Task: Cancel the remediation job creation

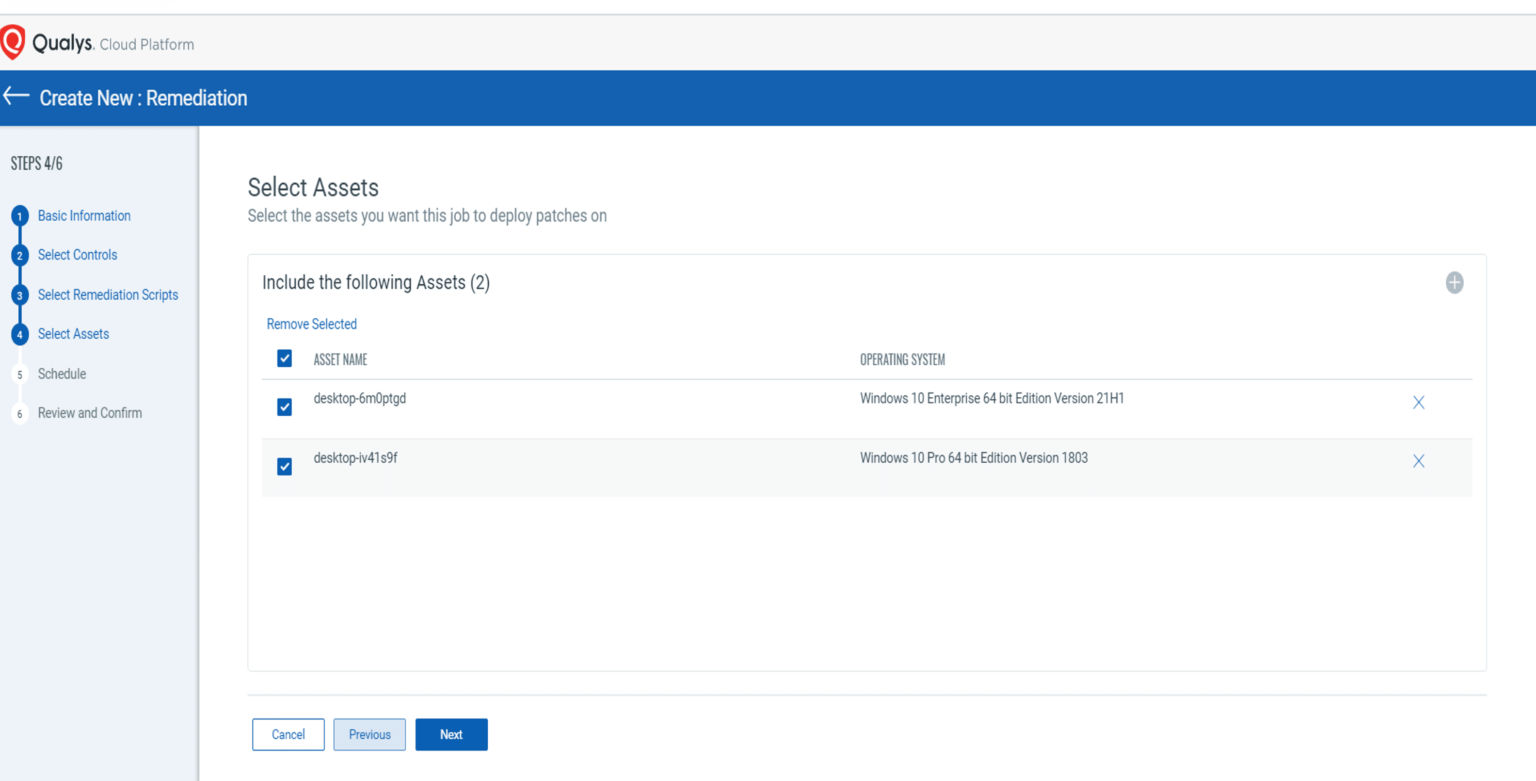Action: (288, 734)
